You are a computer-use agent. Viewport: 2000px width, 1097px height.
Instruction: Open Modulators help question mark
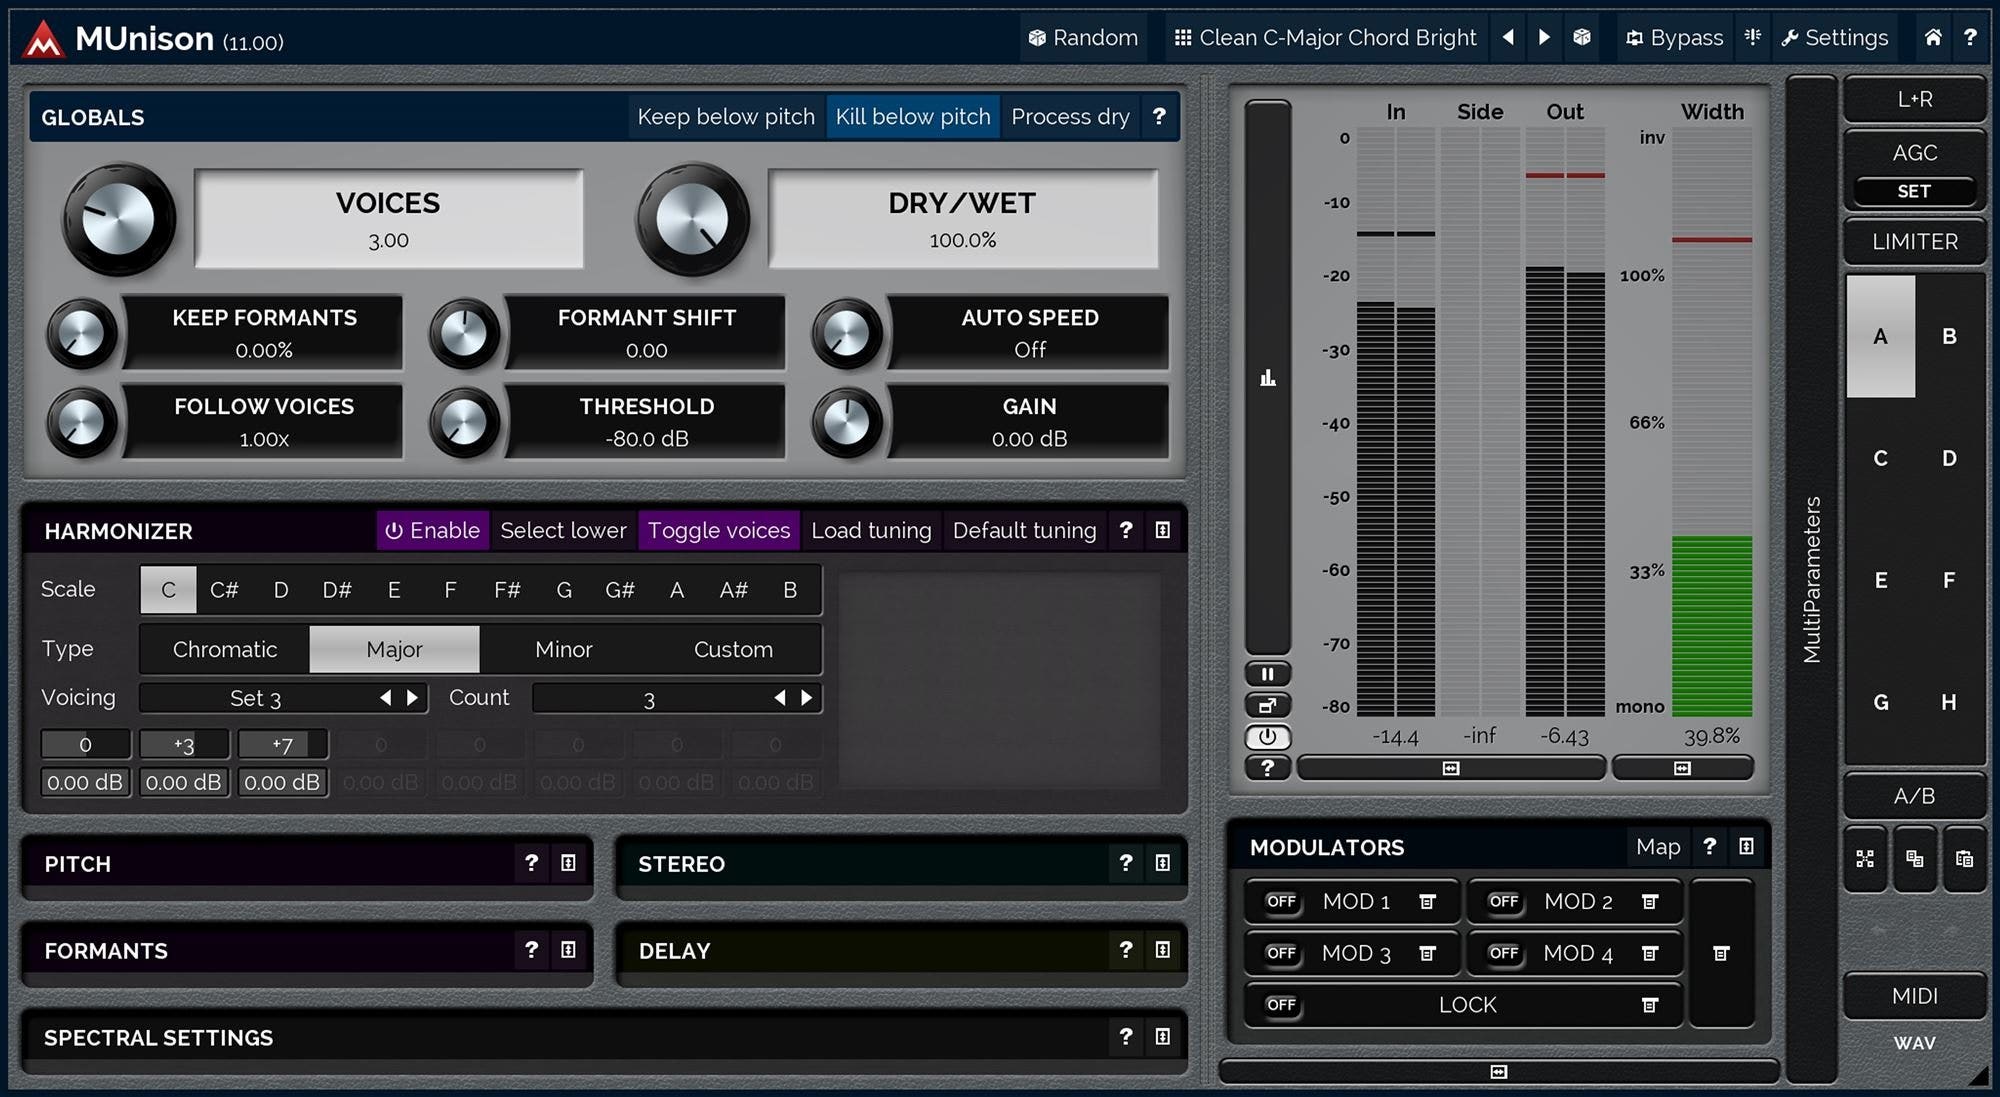pos(1710,847)
